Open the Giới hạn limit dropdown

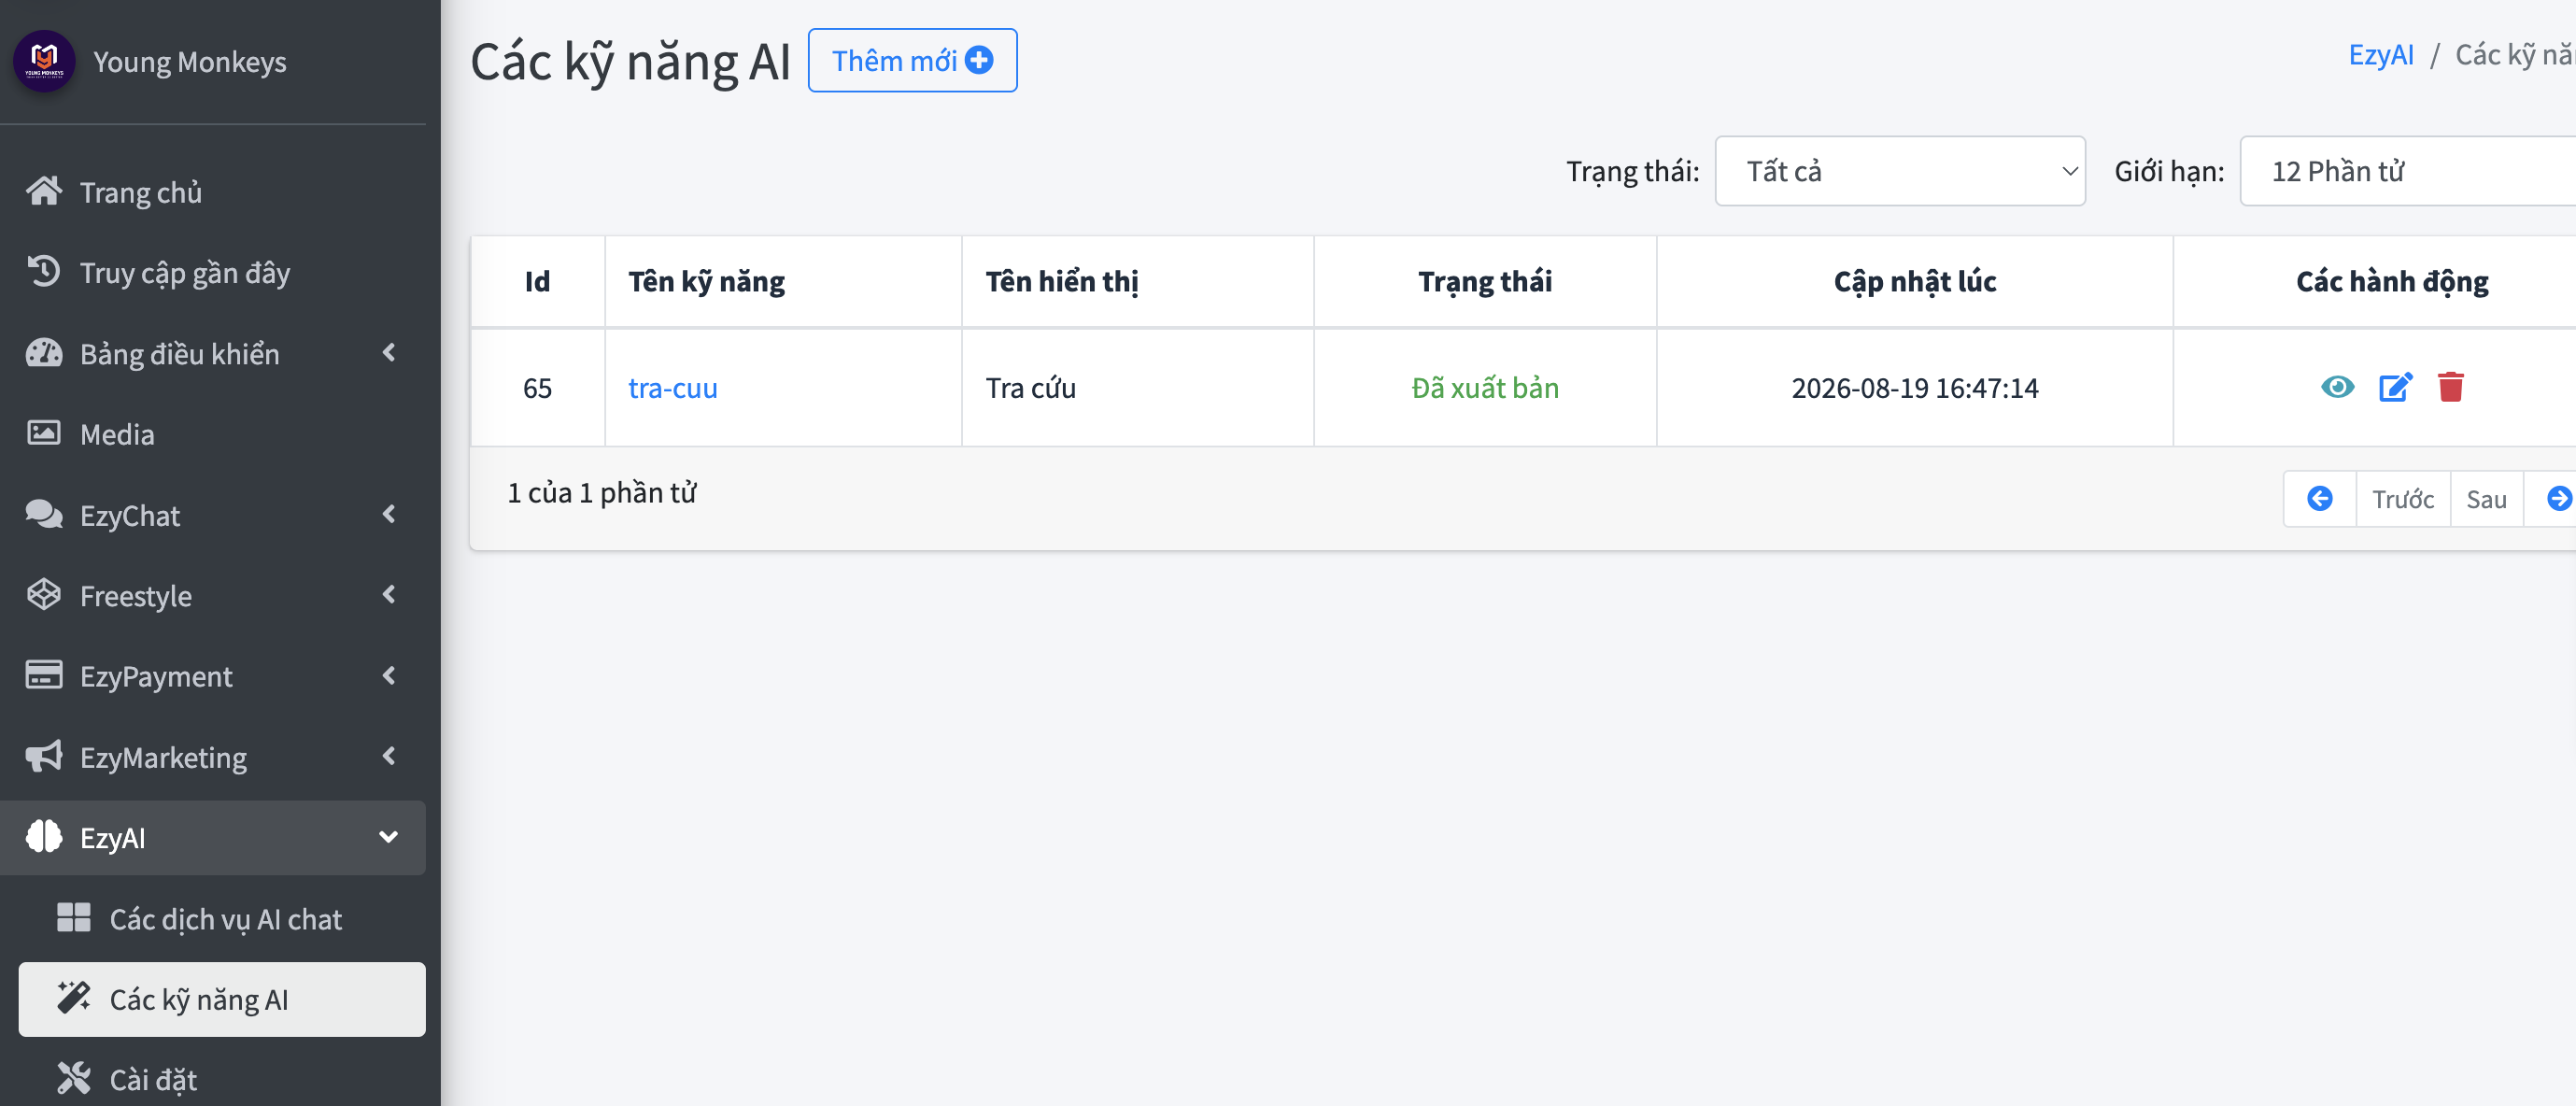click(2408, 171)
